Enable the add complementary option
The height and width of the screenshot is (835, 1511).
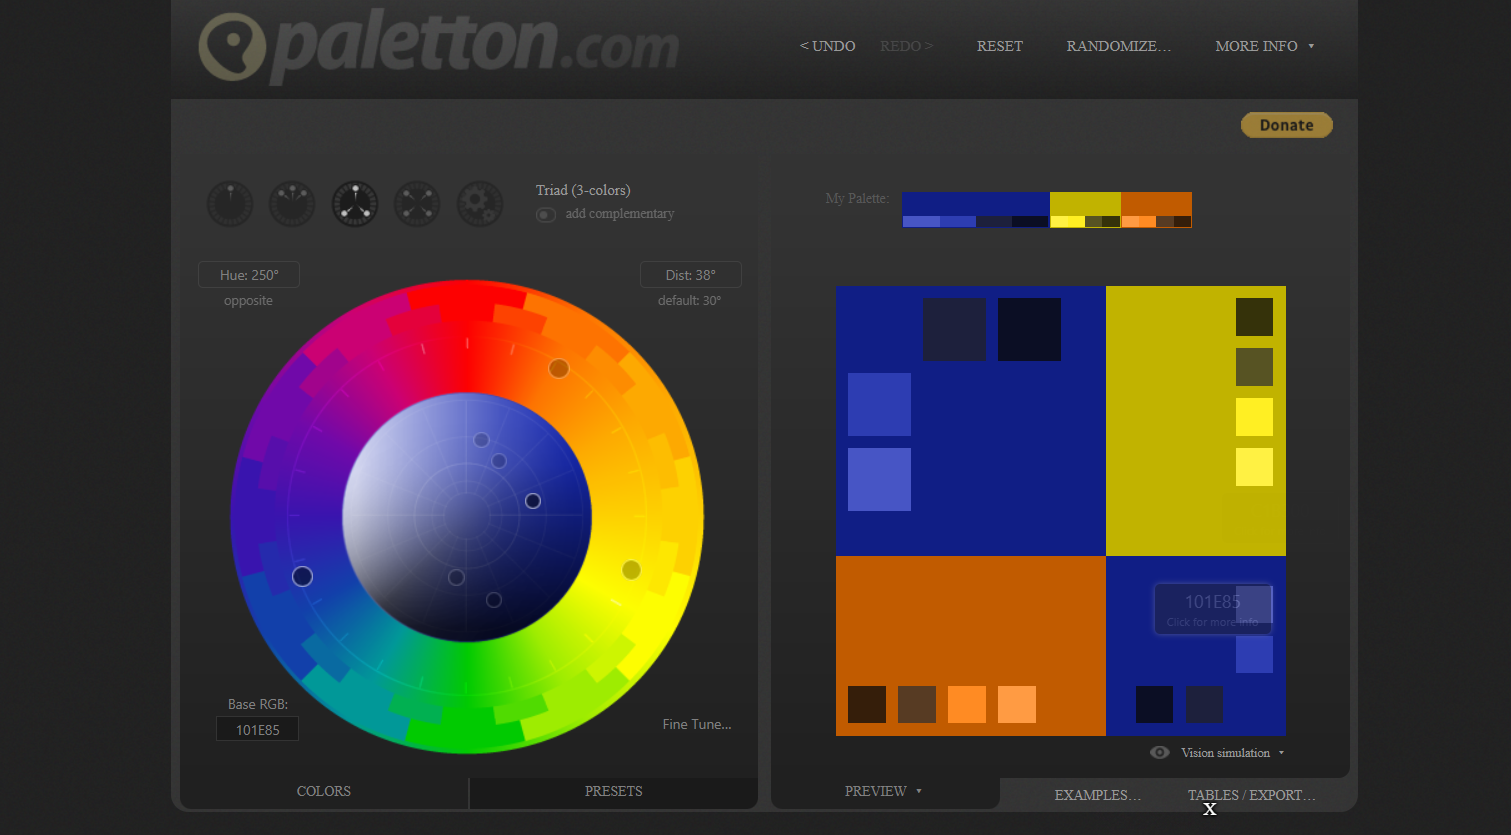545,214
